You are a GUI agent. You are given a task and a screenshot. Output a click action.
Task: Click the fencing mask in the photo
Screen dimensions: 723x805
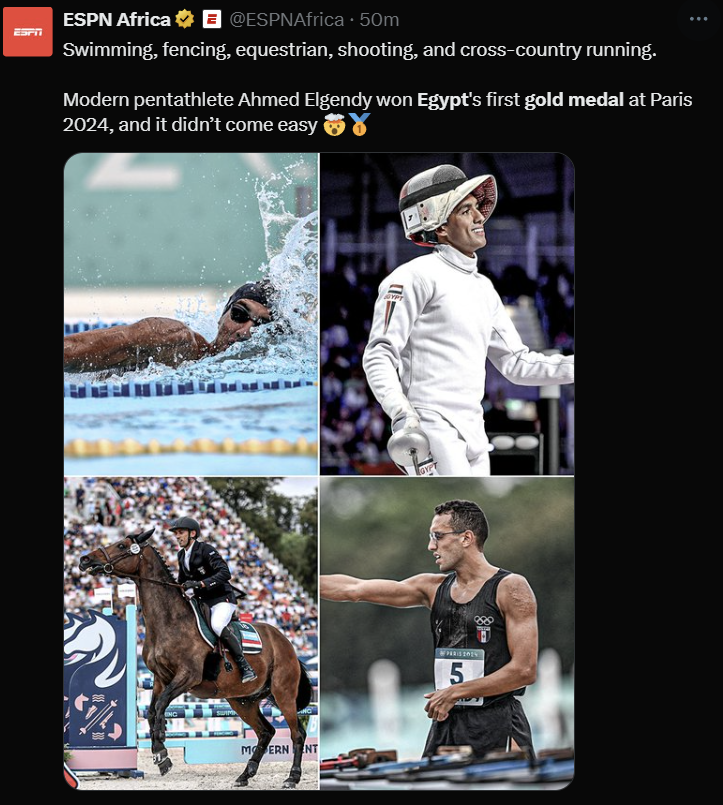[447, 204]
